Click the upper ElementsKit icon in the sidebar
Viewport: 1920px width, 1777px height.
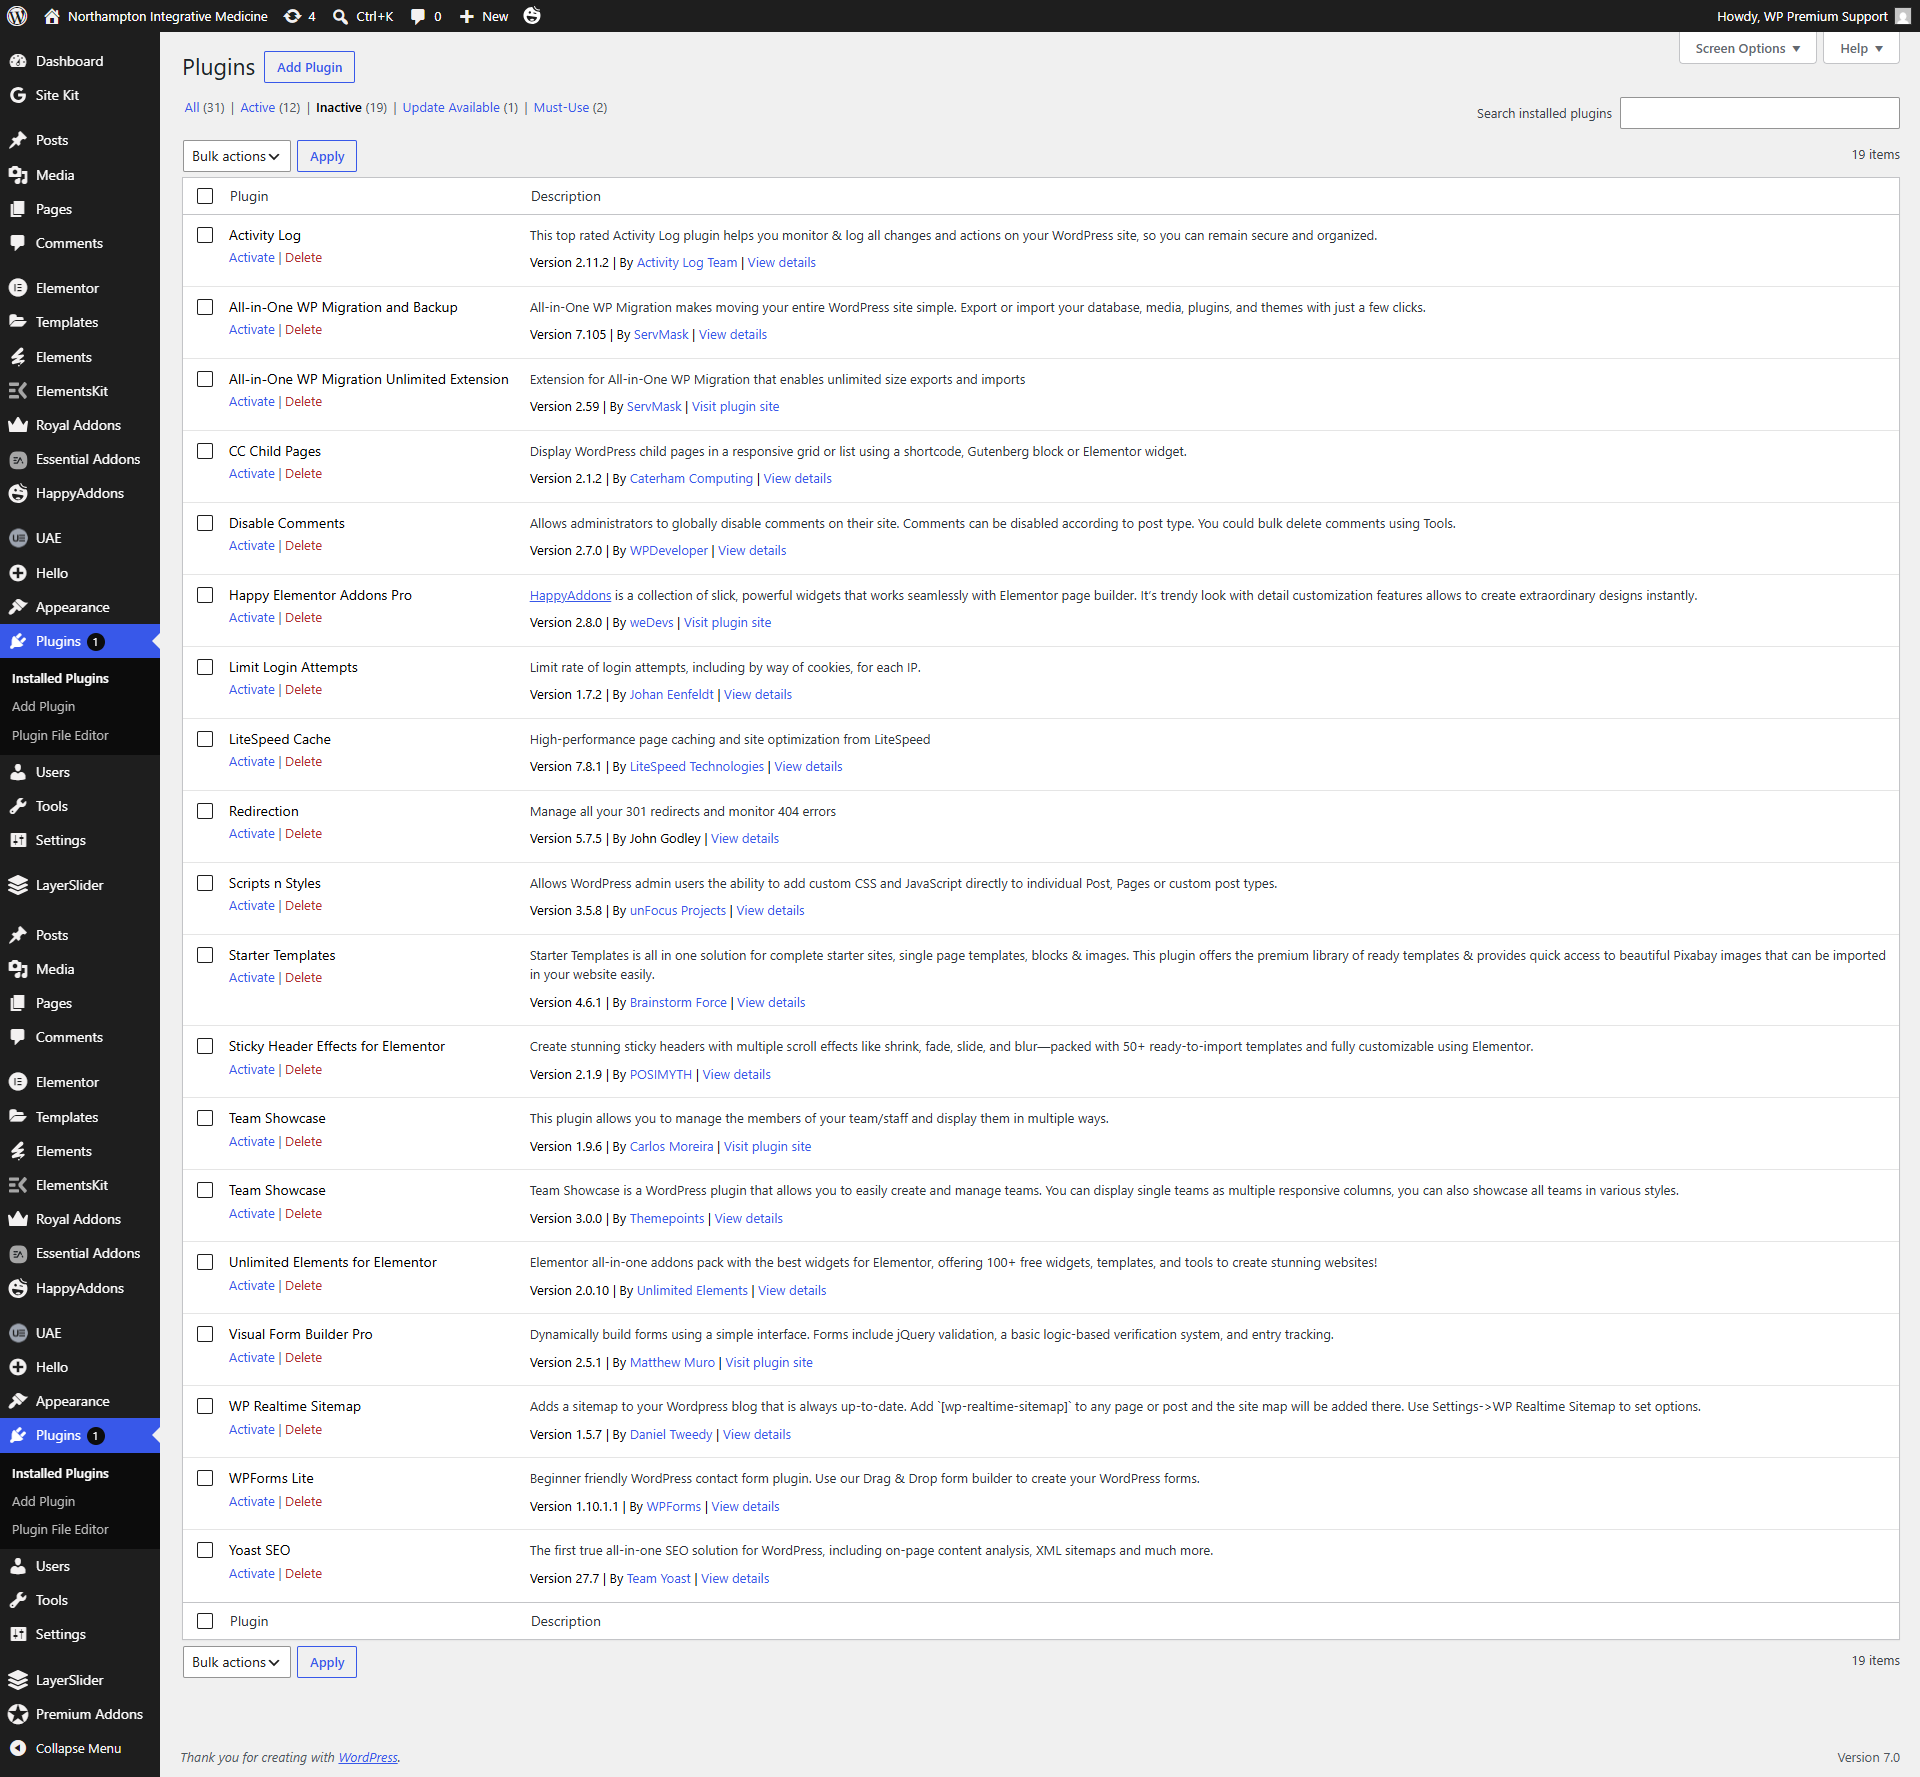pos(18,391)
